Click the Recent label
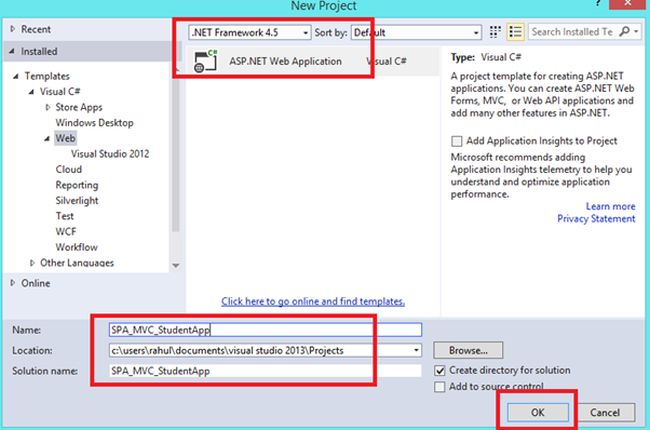The width and height of the screenshot is (650, 430). [36, 29]
